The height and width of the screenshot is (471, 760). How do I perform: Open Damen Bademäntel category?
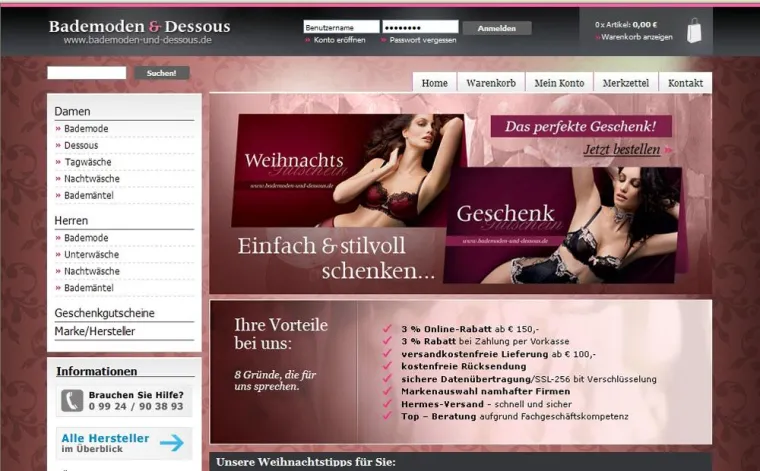pyautogui.click(x=89, y=195)
